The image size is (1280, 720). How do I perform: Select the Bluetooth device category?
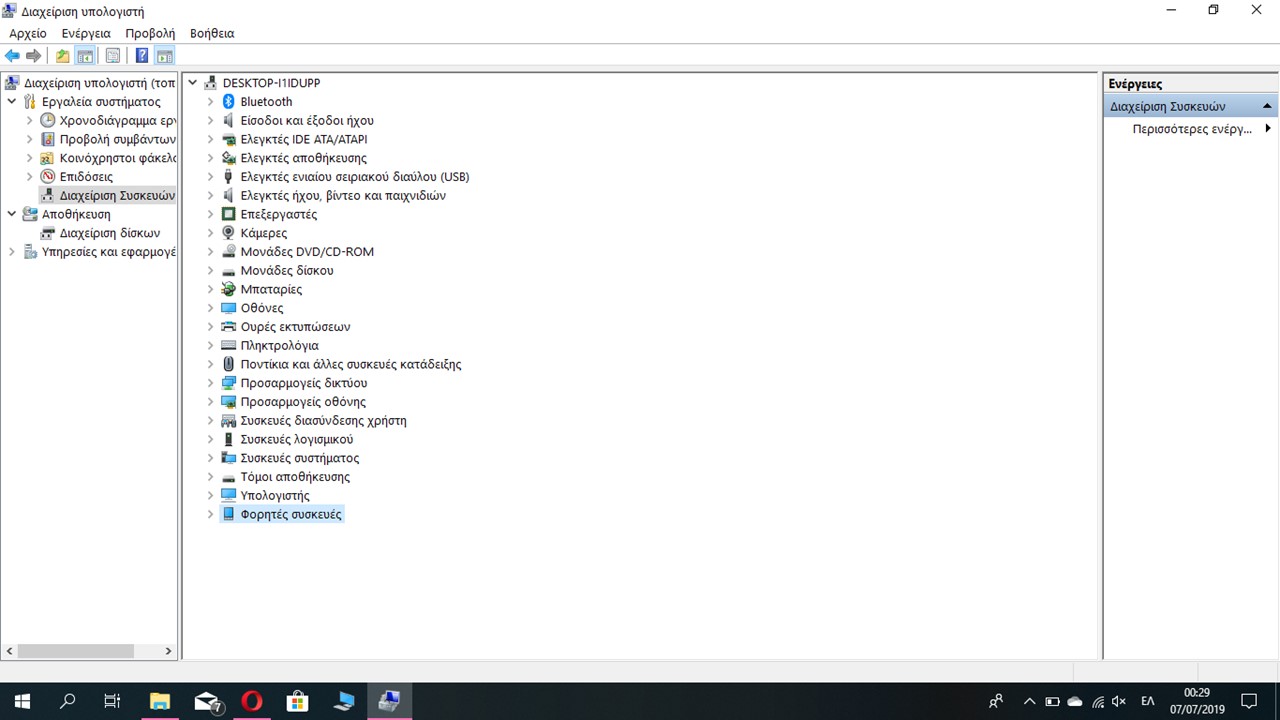265,101
